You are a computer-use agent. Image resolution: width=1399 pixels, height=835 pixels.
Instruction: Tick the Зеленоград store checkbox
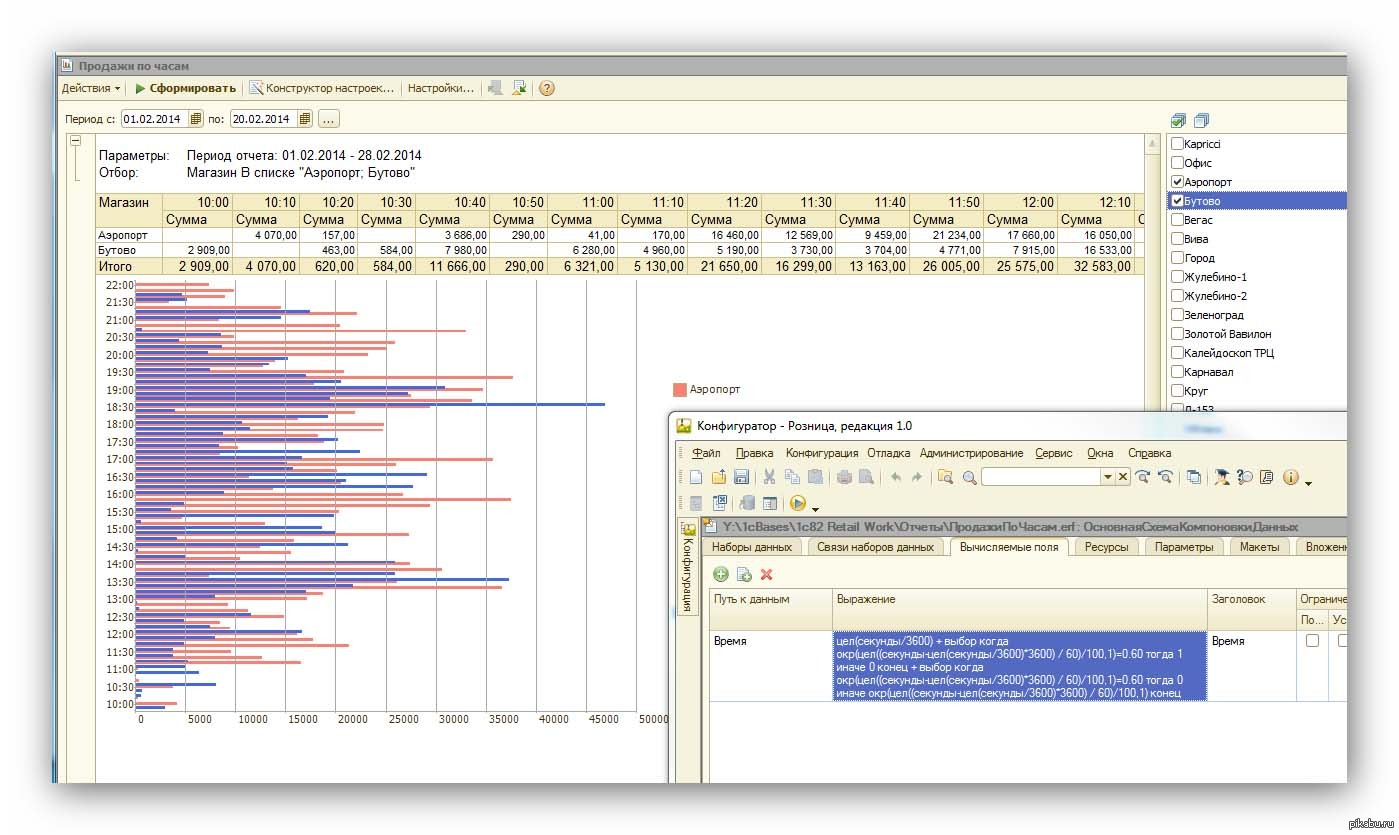[x=1177, y=315]
